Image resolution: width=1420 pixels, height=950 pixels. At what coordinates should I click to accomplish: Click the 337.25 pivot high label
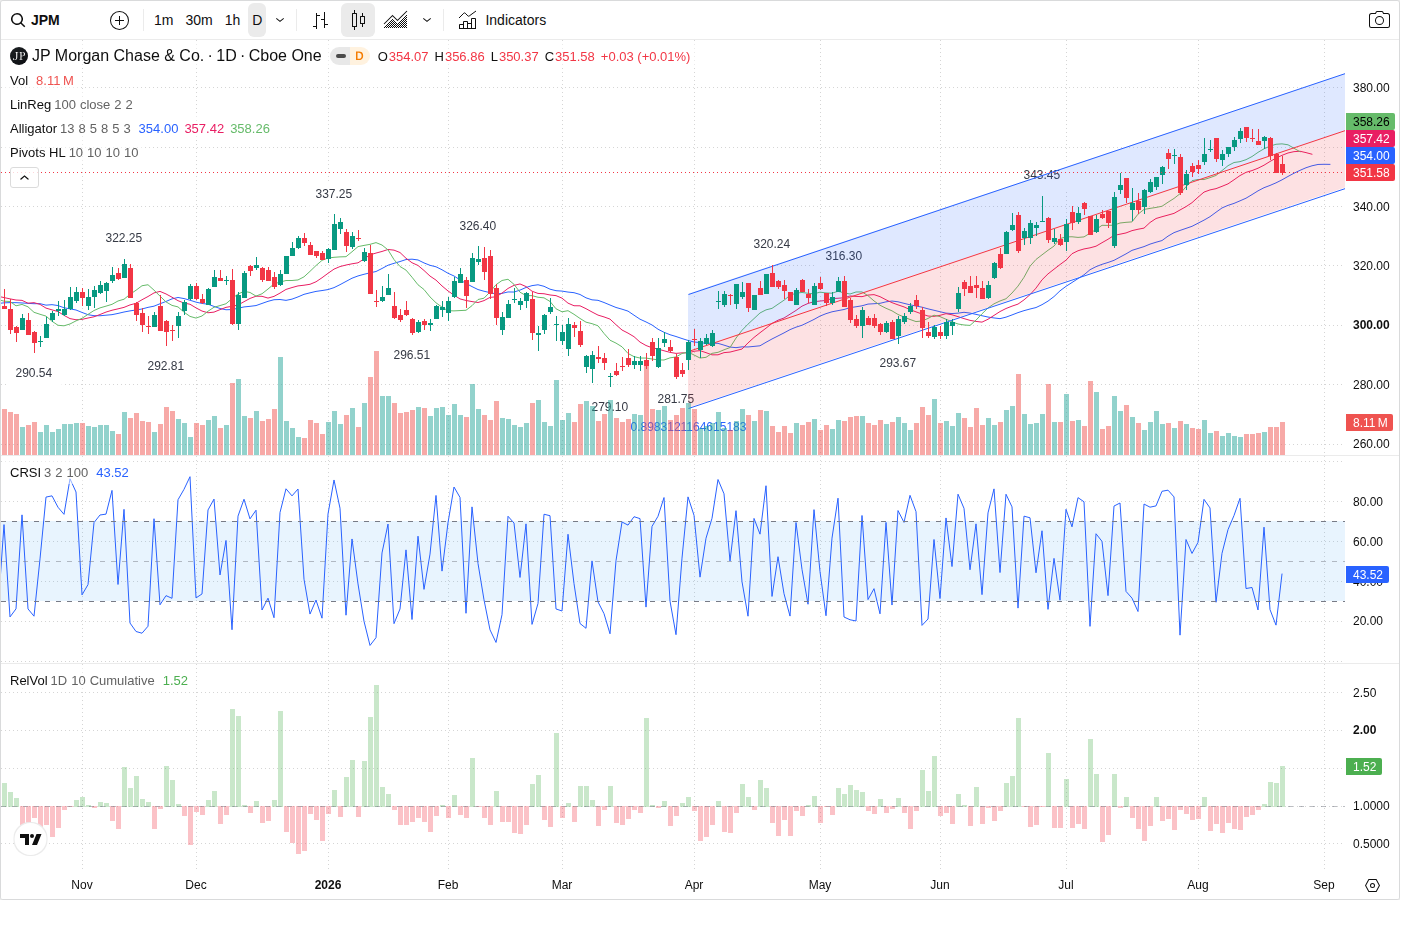pyautogui.click(x=334, y=194)
